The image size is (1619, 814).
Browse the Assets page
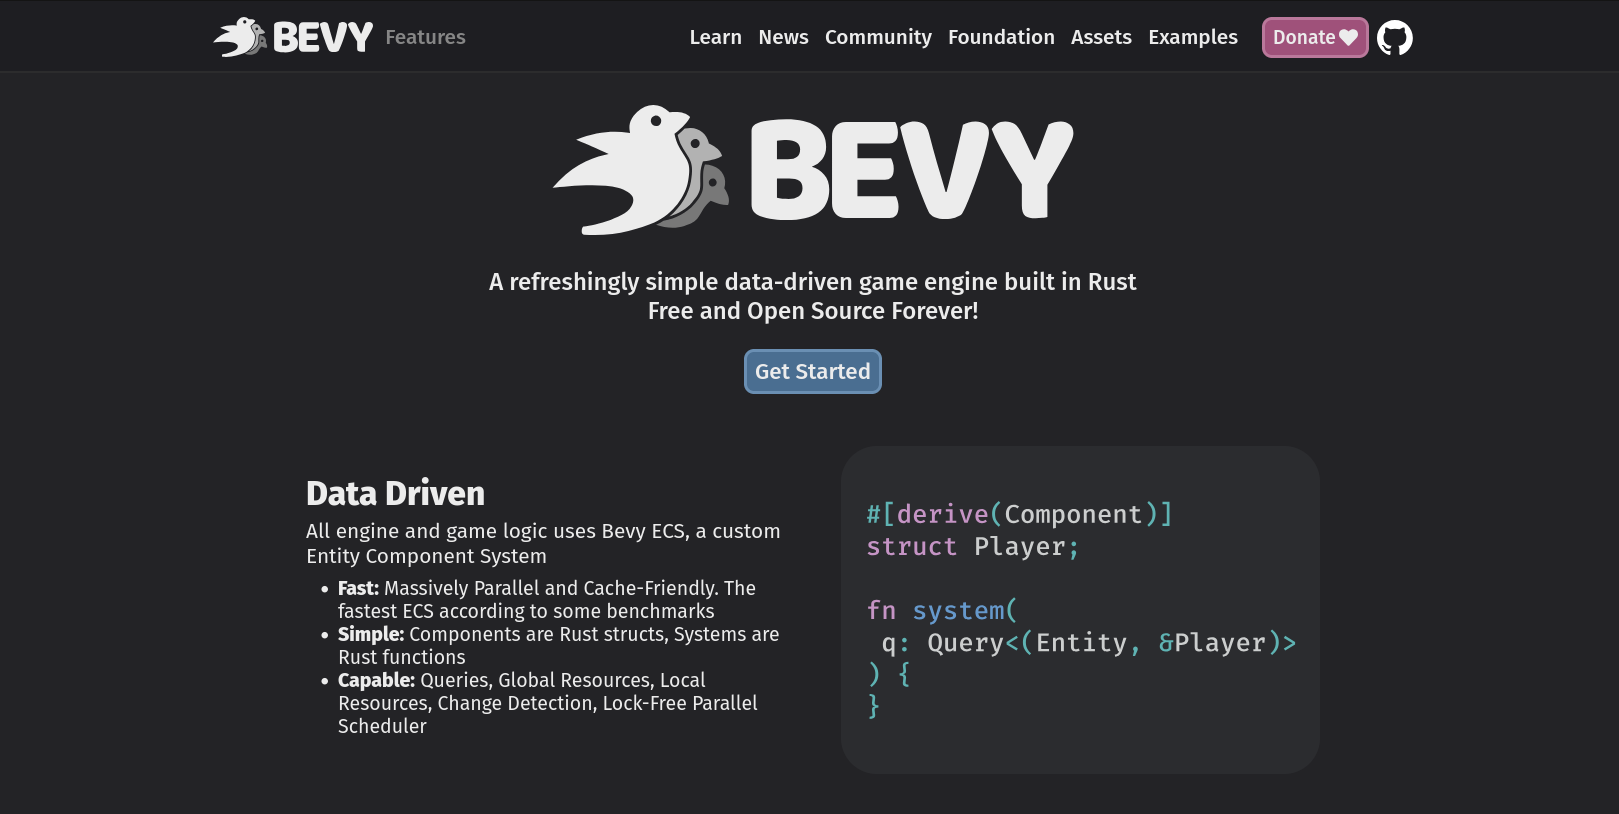(x=1100, y=38)
